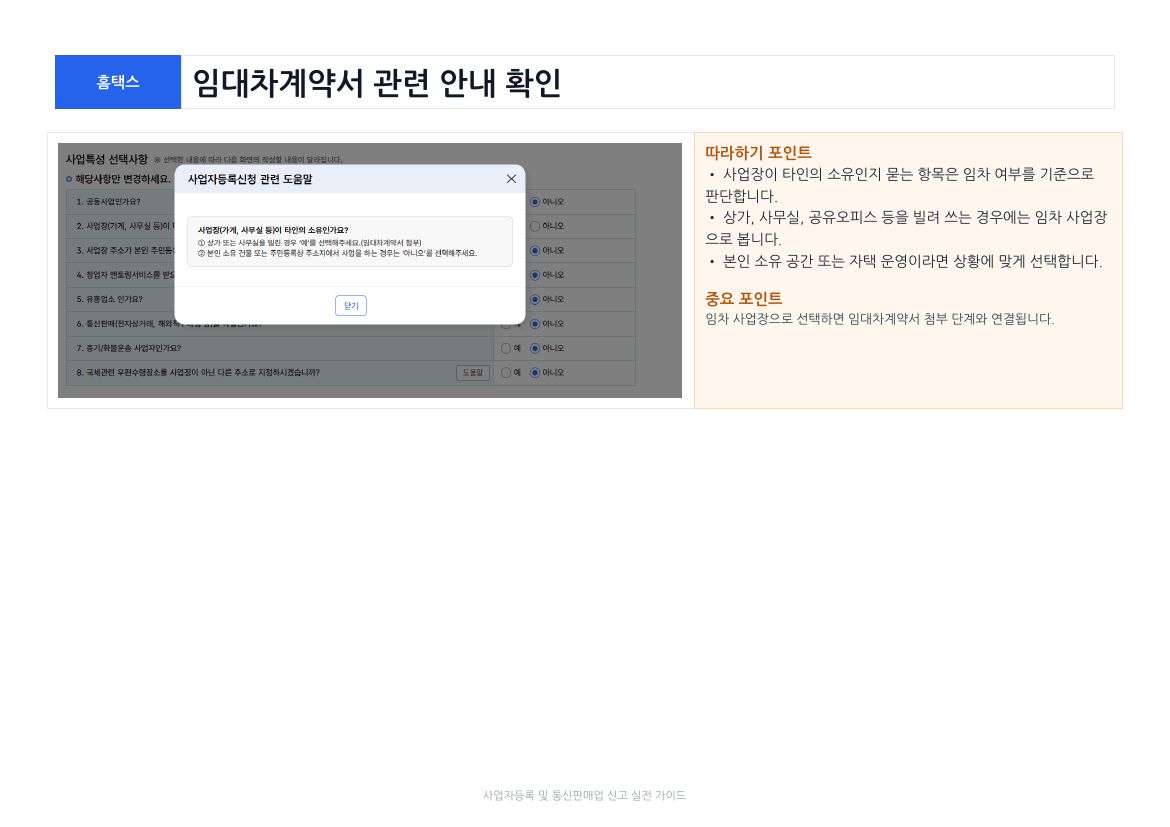
Task: Click footer text 사업자등록 및 통신판매업 신고 실전 가이드
Action: [x=584, y=796]
